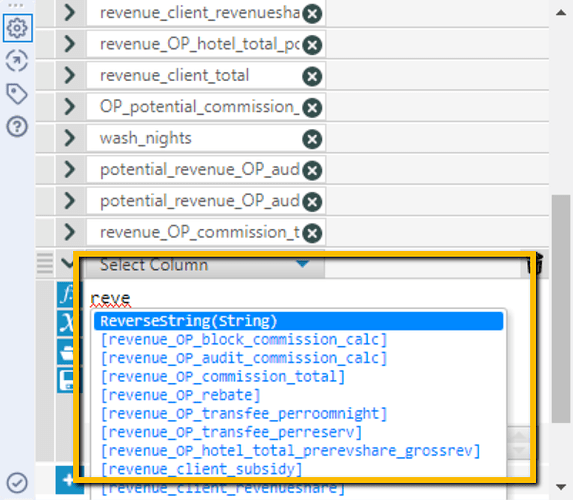Open the Configuration gear icon in sidebar
The image size is (573, 500).
point(17,28)
